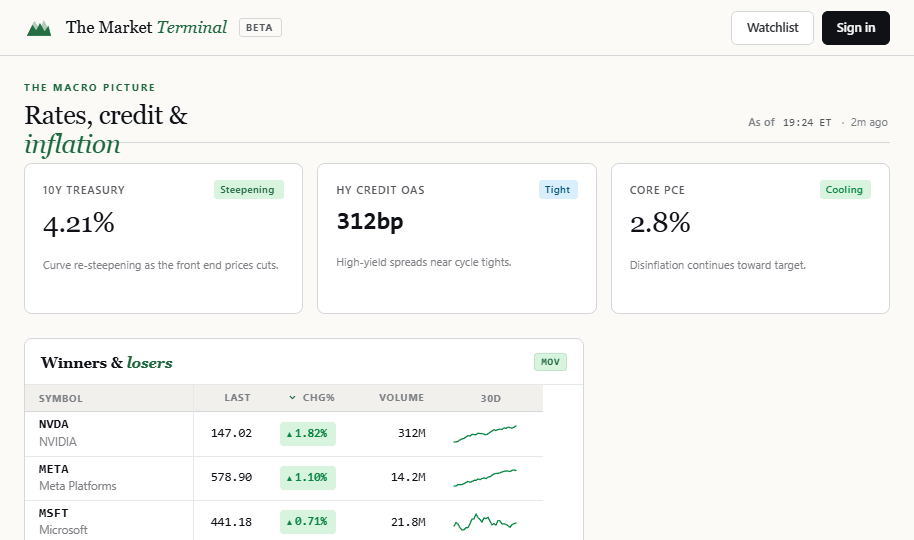Click the MOV badge in Winners & losers
Viewport: 914px width, 540px height.
click(550, 362)
